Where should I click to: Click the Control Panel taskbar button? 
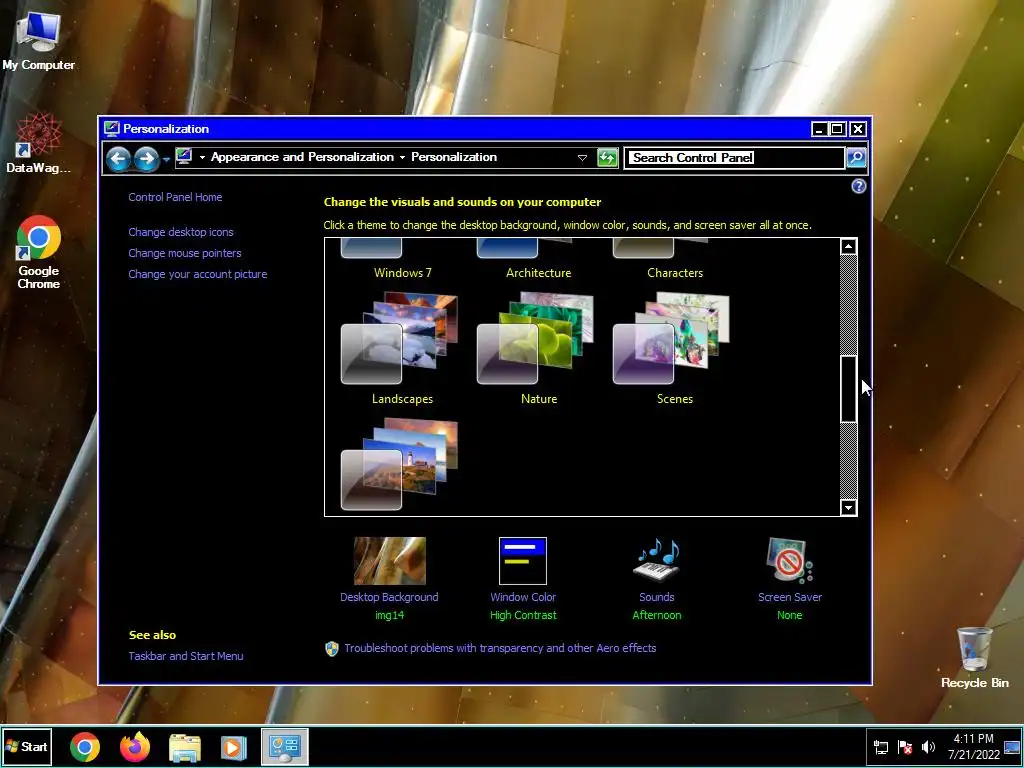click(x=285, y=746)
